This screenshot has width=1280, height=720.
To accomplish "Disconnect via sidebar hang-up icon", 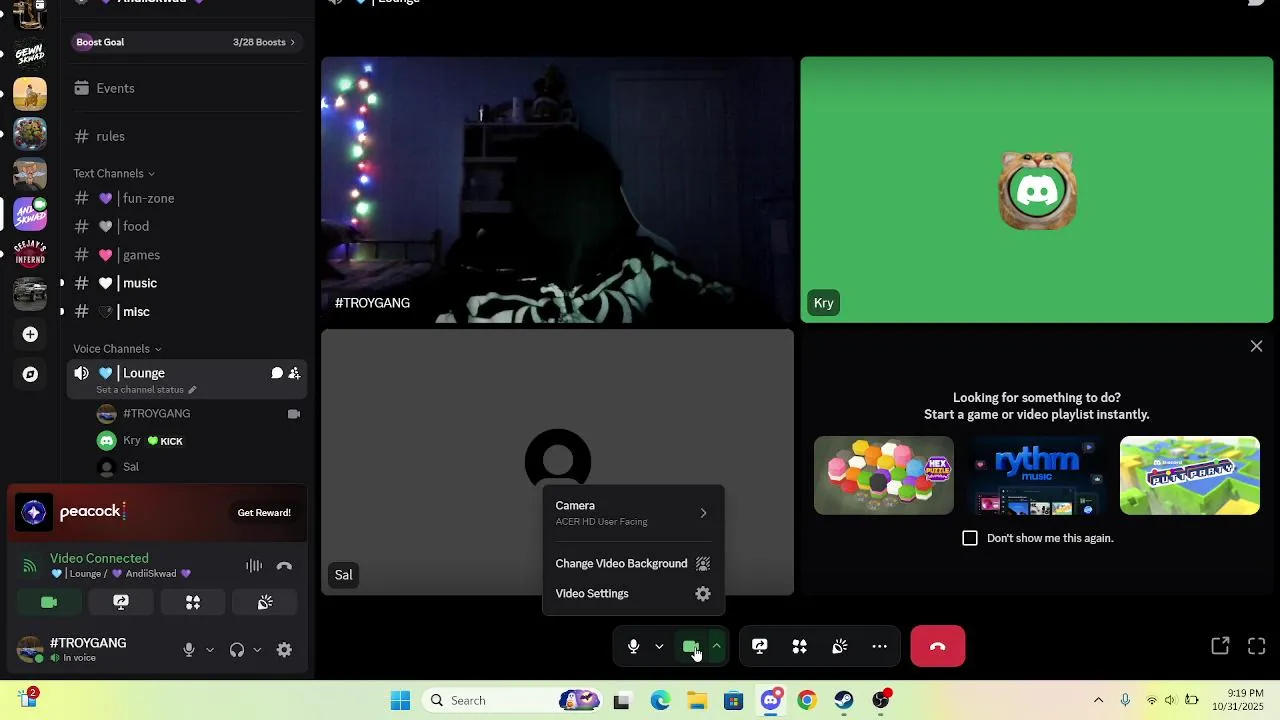I will coord(284,566).
